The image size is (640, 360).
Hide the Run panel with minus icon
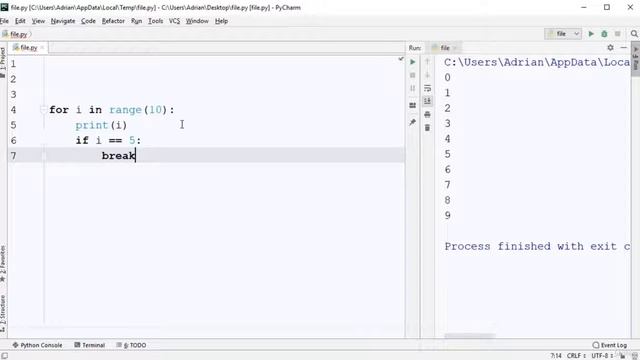pyautogui.click(x=623, y=48)
